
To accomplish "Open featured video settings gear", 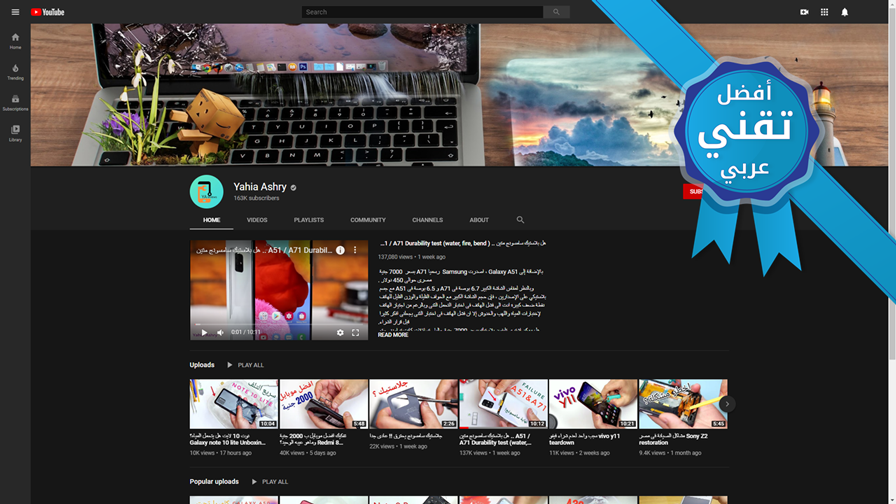I will pyautogui.click(x=340, y=332).
